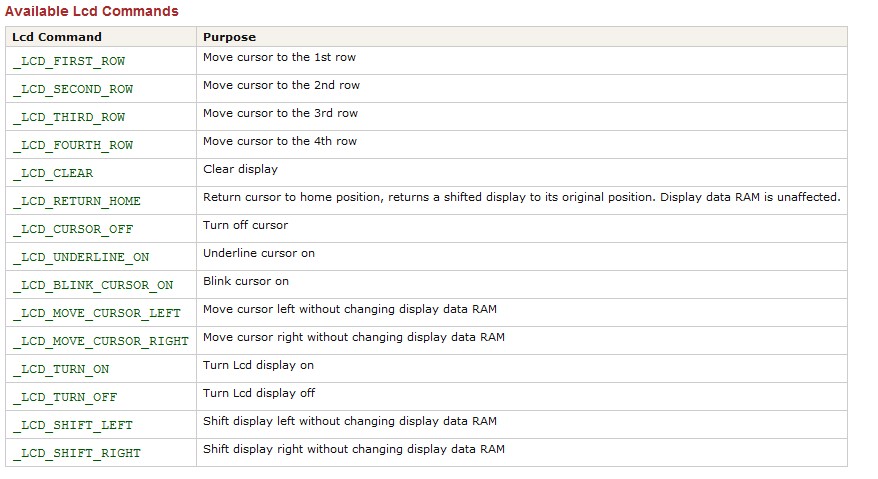Select the _LCD_MOVE_CURSOR_LEFT command
The image size is (878, 479).
pyautogui.click(x=97, y=313)
